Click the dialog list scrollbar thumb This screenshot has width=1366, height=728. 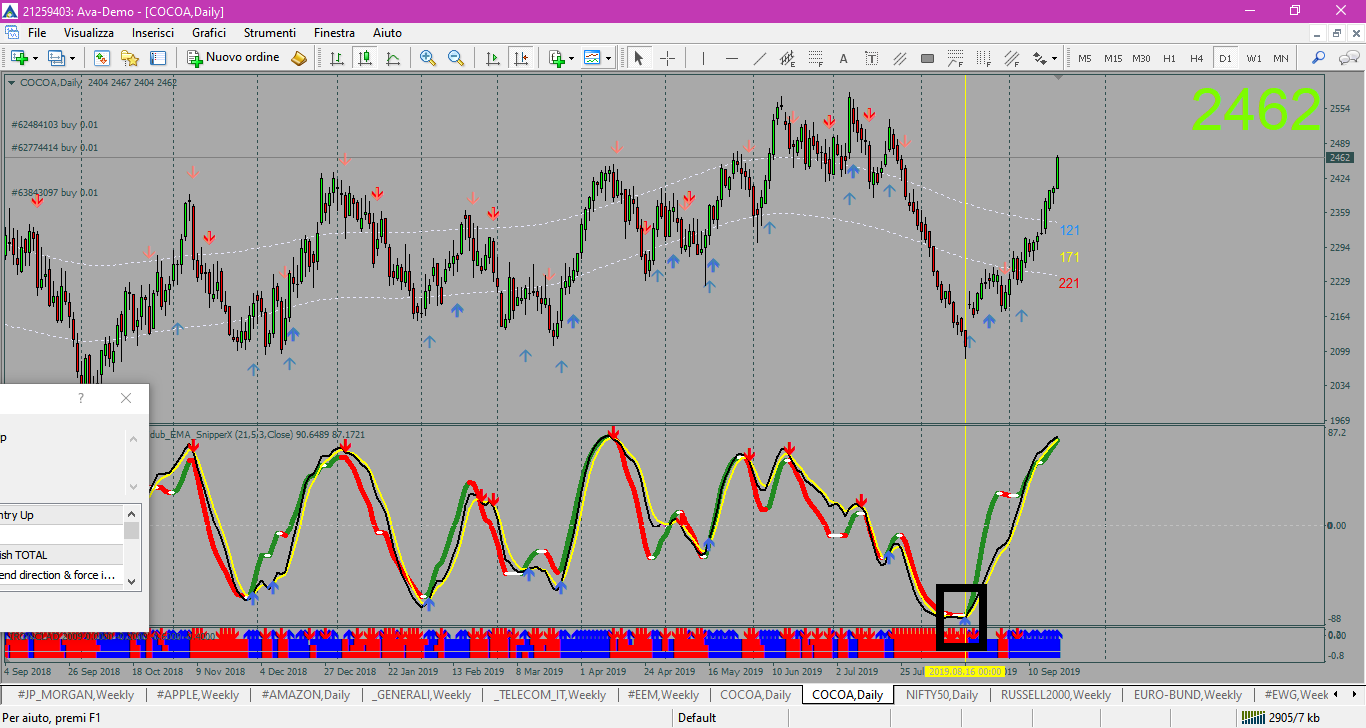click(132, 529)
